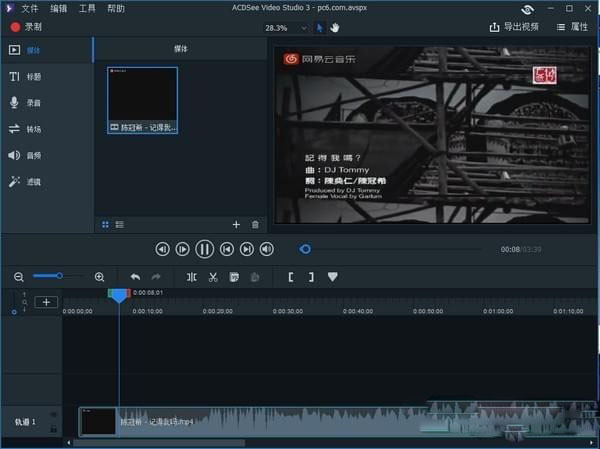Image resolution: width=600 pixels, height=449 pixels.
Task: Select the arrow pointer tool
Action: [x=320, y=28]
